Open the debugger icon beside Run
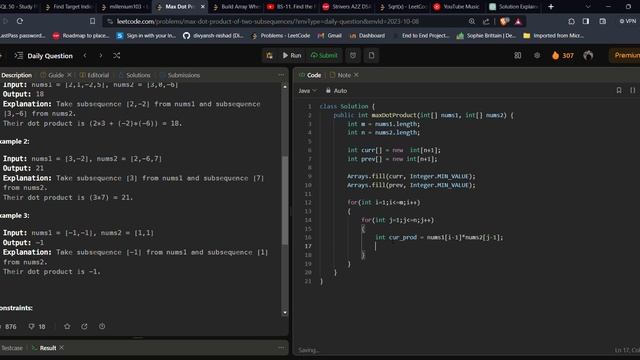The image size is (640, 360). click(x=269, y=56)
